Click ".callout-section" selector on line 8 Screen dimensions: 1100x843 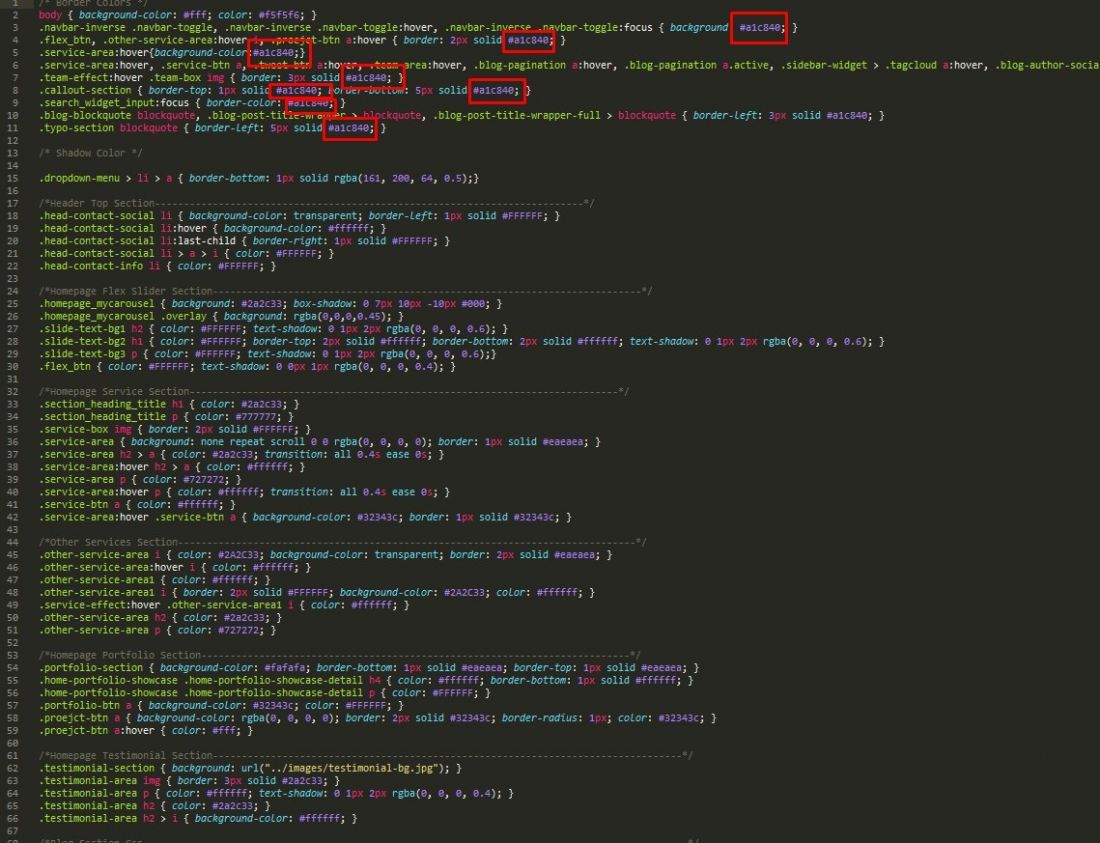point(85,90)
